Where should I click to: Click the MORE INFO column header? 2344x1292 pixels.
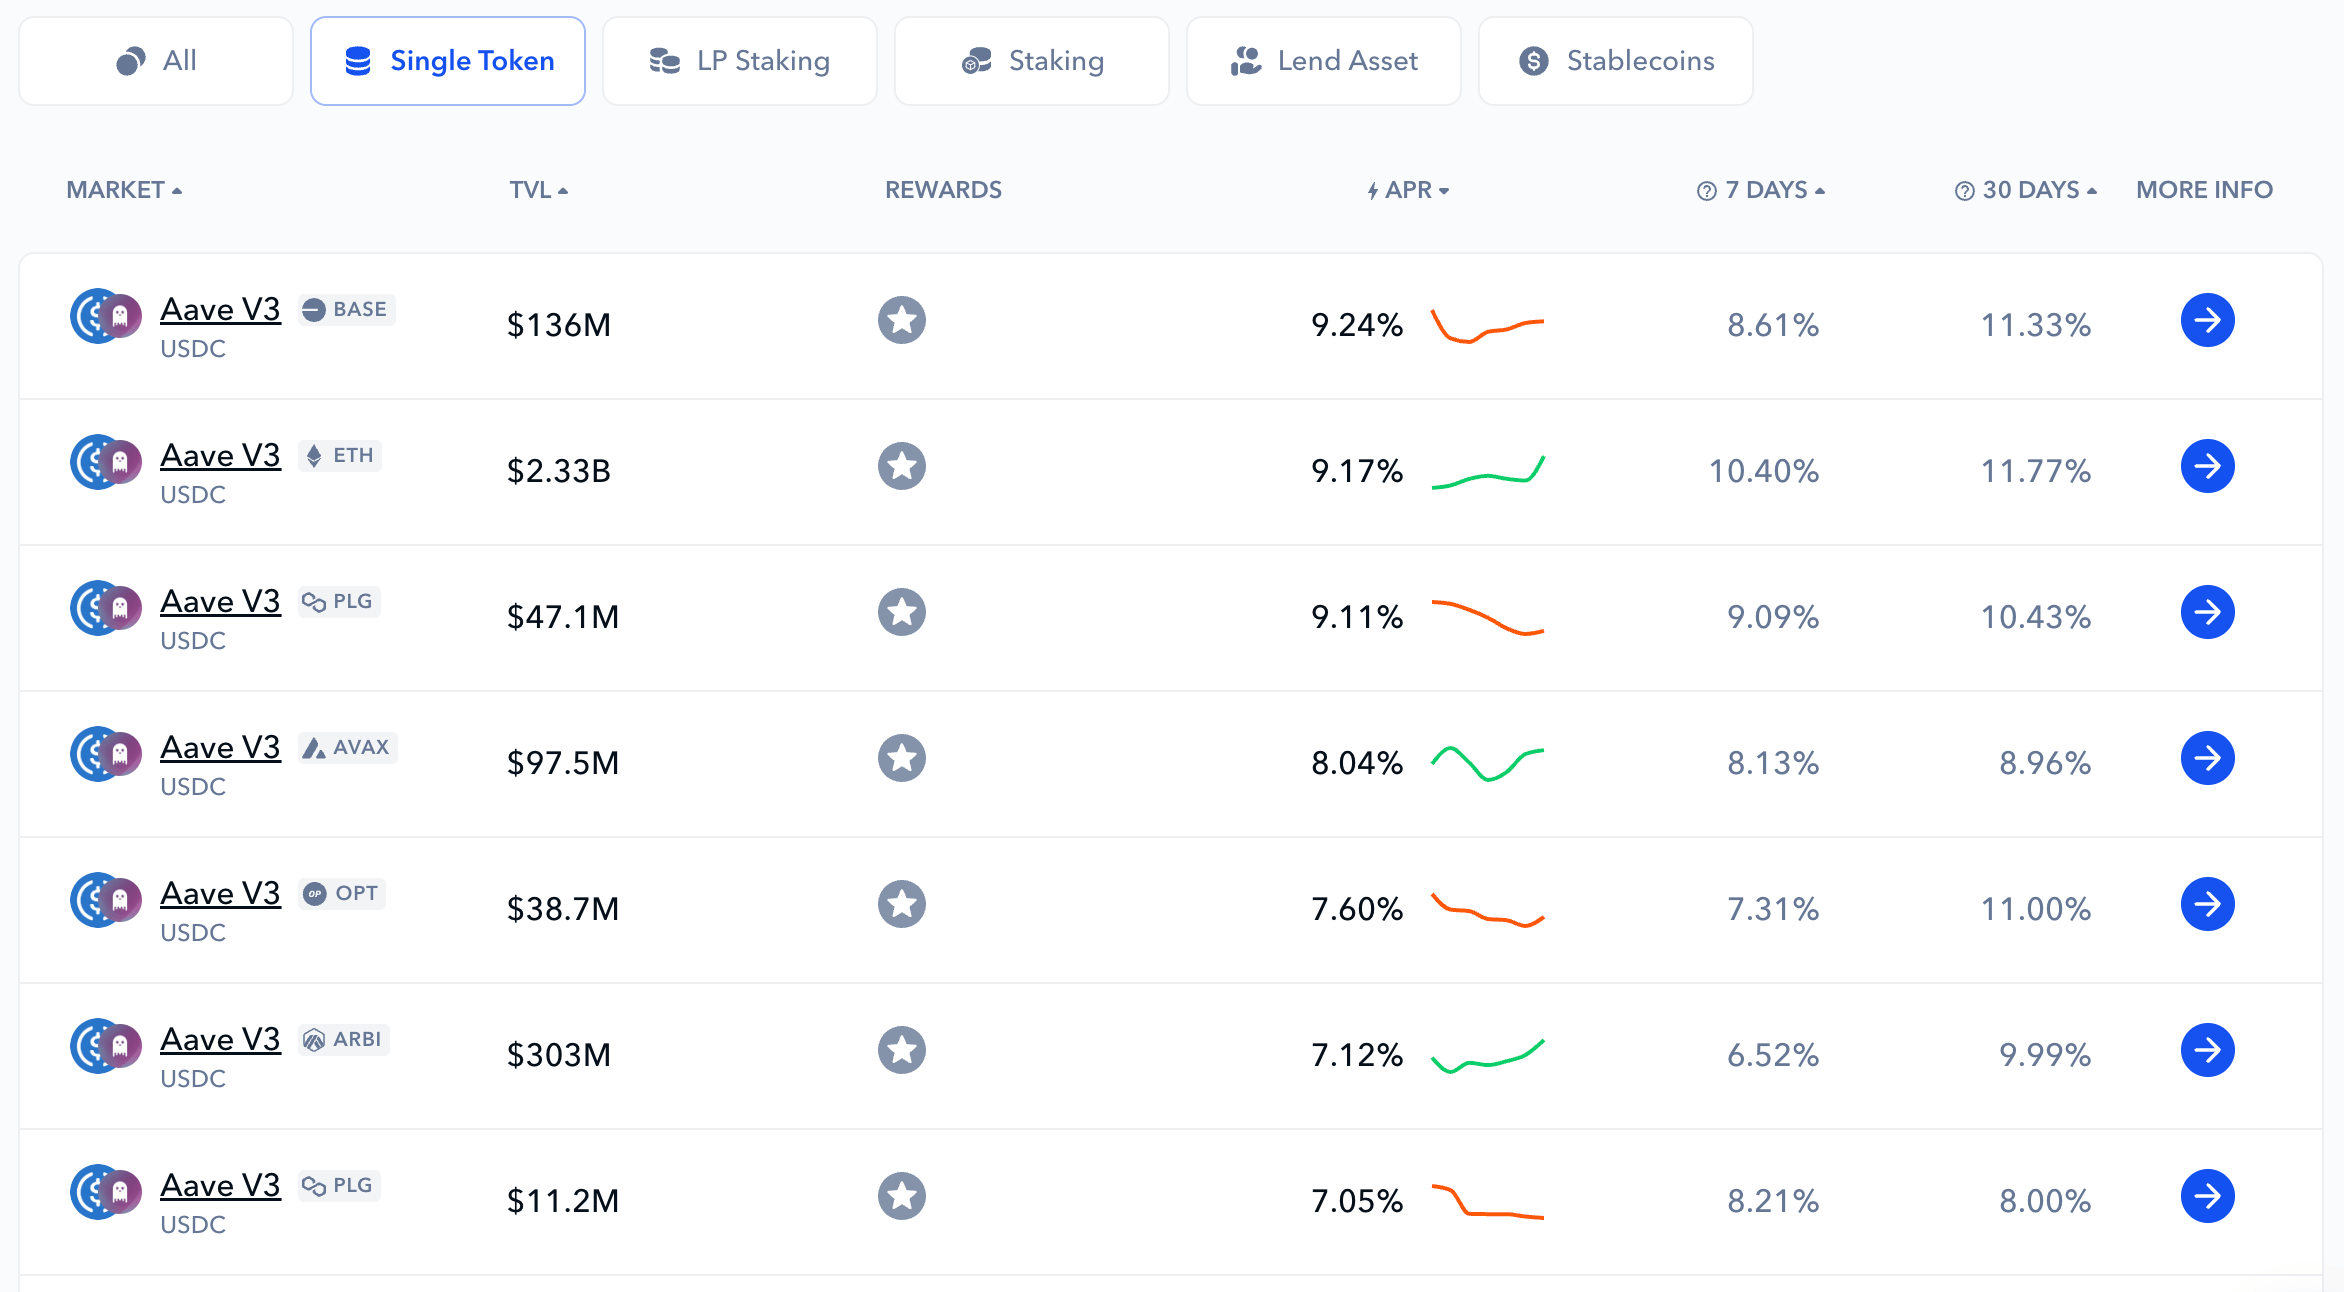2204,190
